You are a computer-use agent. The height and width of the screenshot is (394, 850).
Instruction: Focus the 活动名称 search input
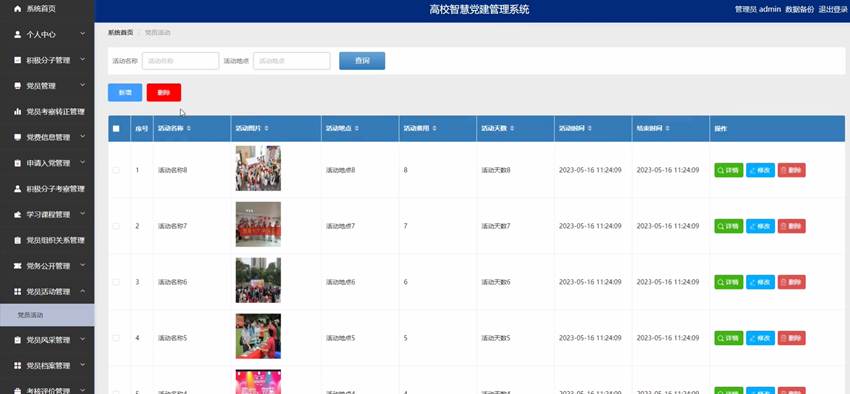tap(181, 61)
